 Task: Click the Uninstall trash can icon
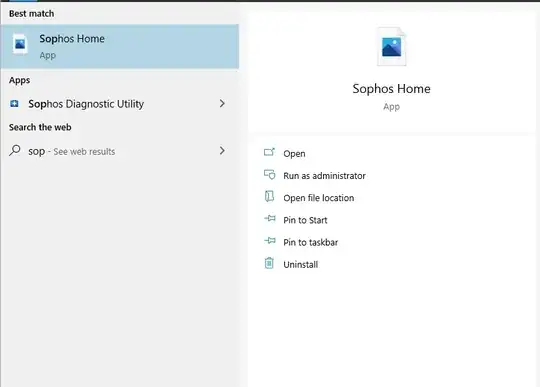click(269, 263)
